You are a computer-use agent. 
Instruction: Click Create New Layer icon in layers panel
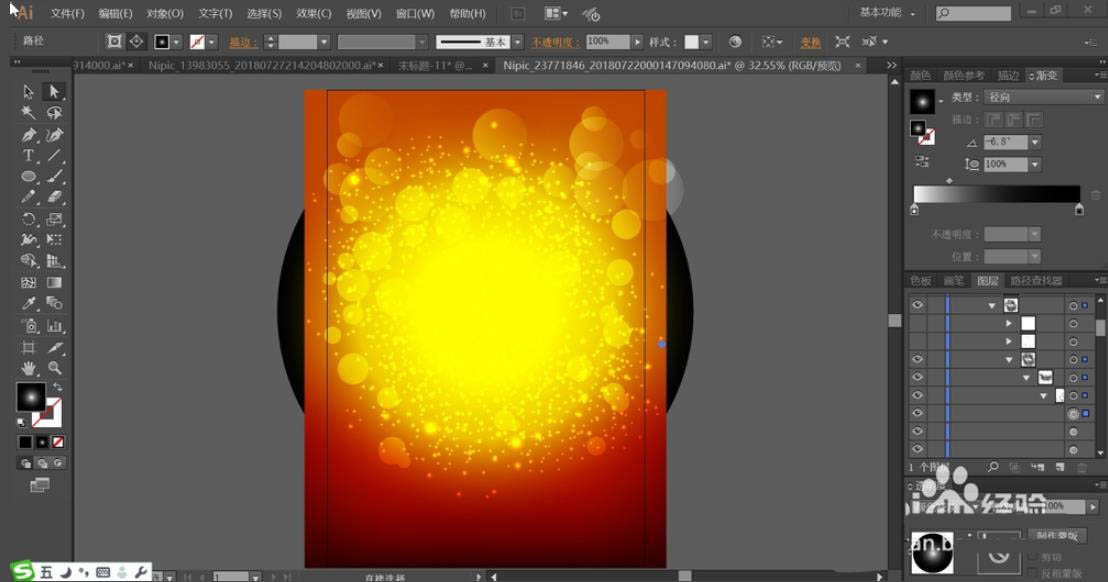click(1060, 467)
